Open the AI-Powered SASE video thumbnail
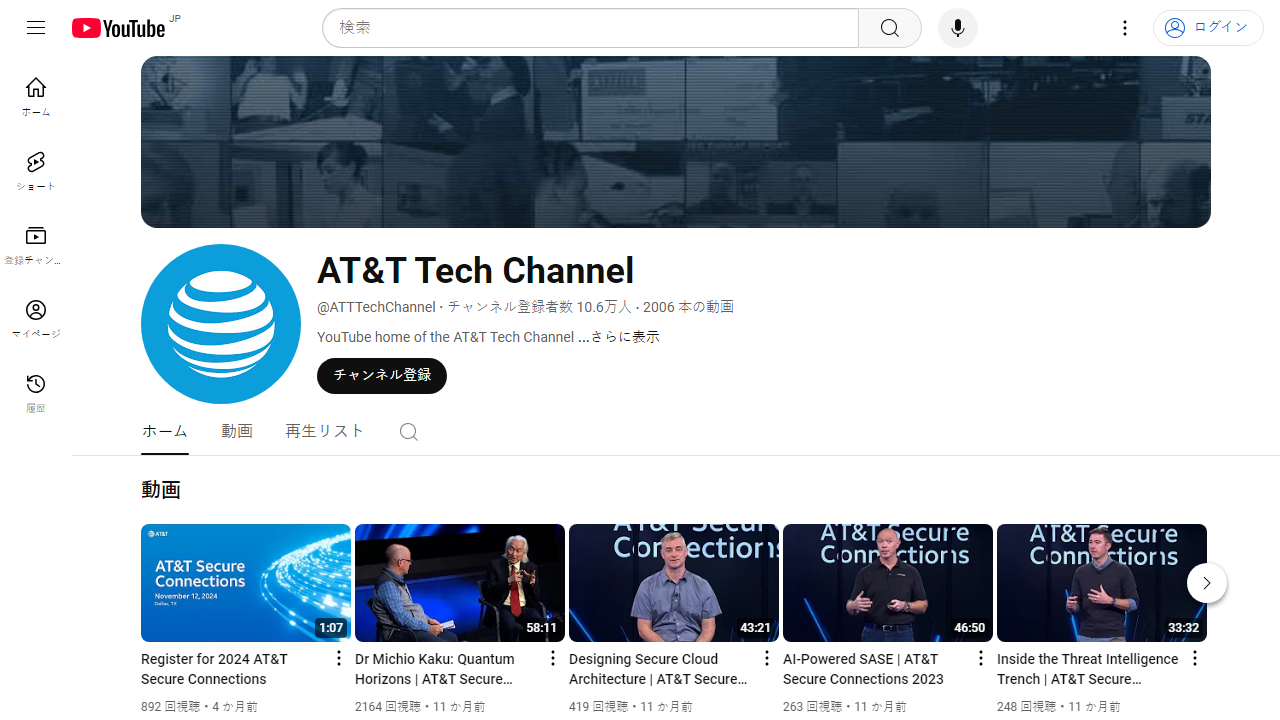 [x=888, y=583]
